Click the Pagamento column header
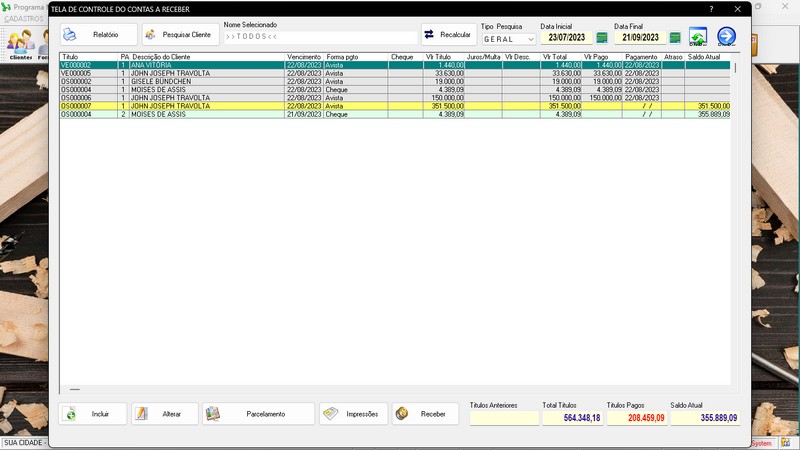The width and height of the screenshot is (800, 450). pos(641,57)
